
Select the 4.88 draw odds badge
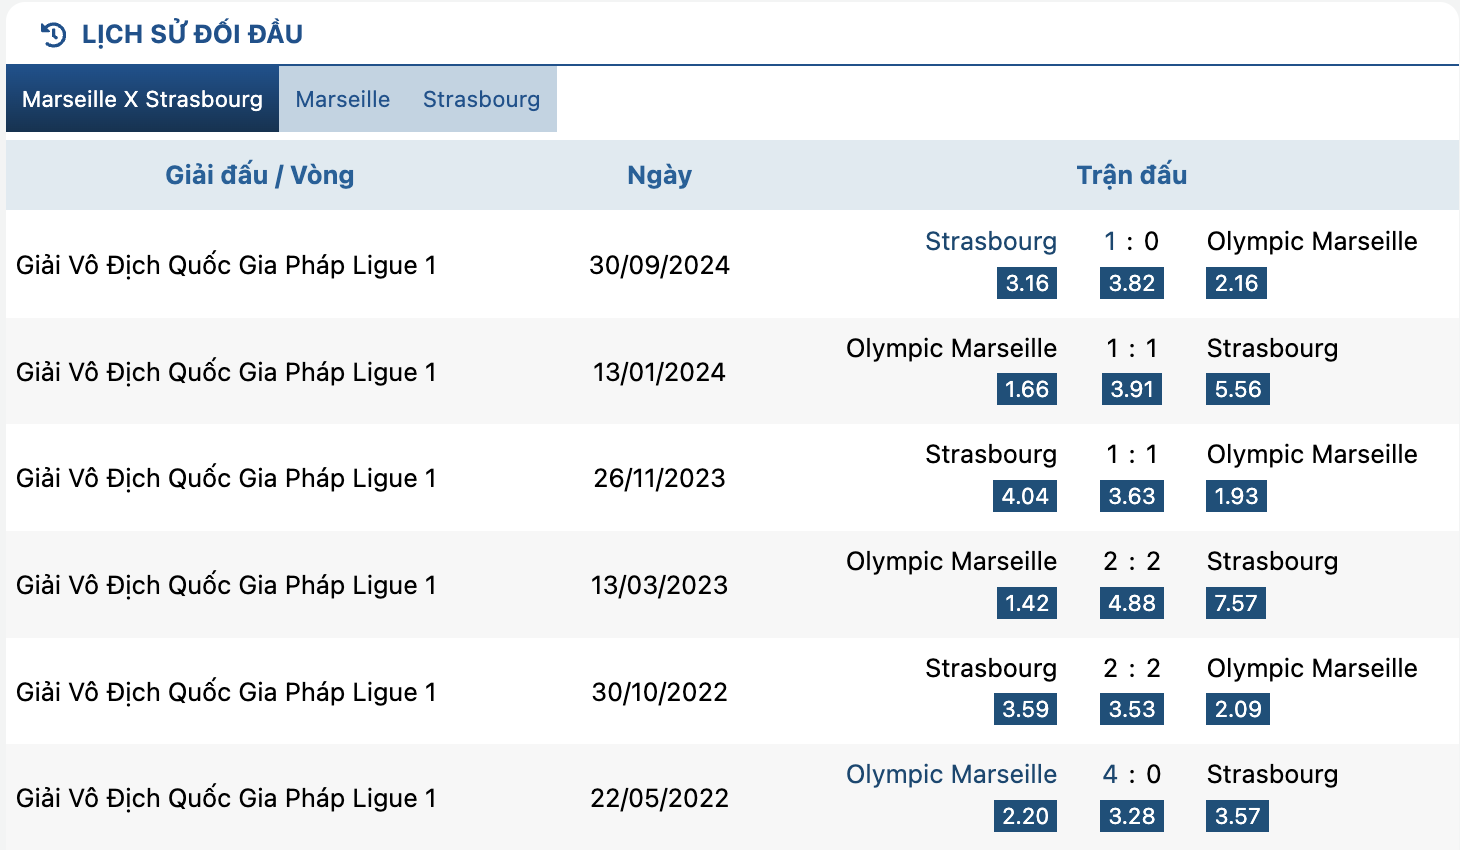click(x=1132, y=603)
